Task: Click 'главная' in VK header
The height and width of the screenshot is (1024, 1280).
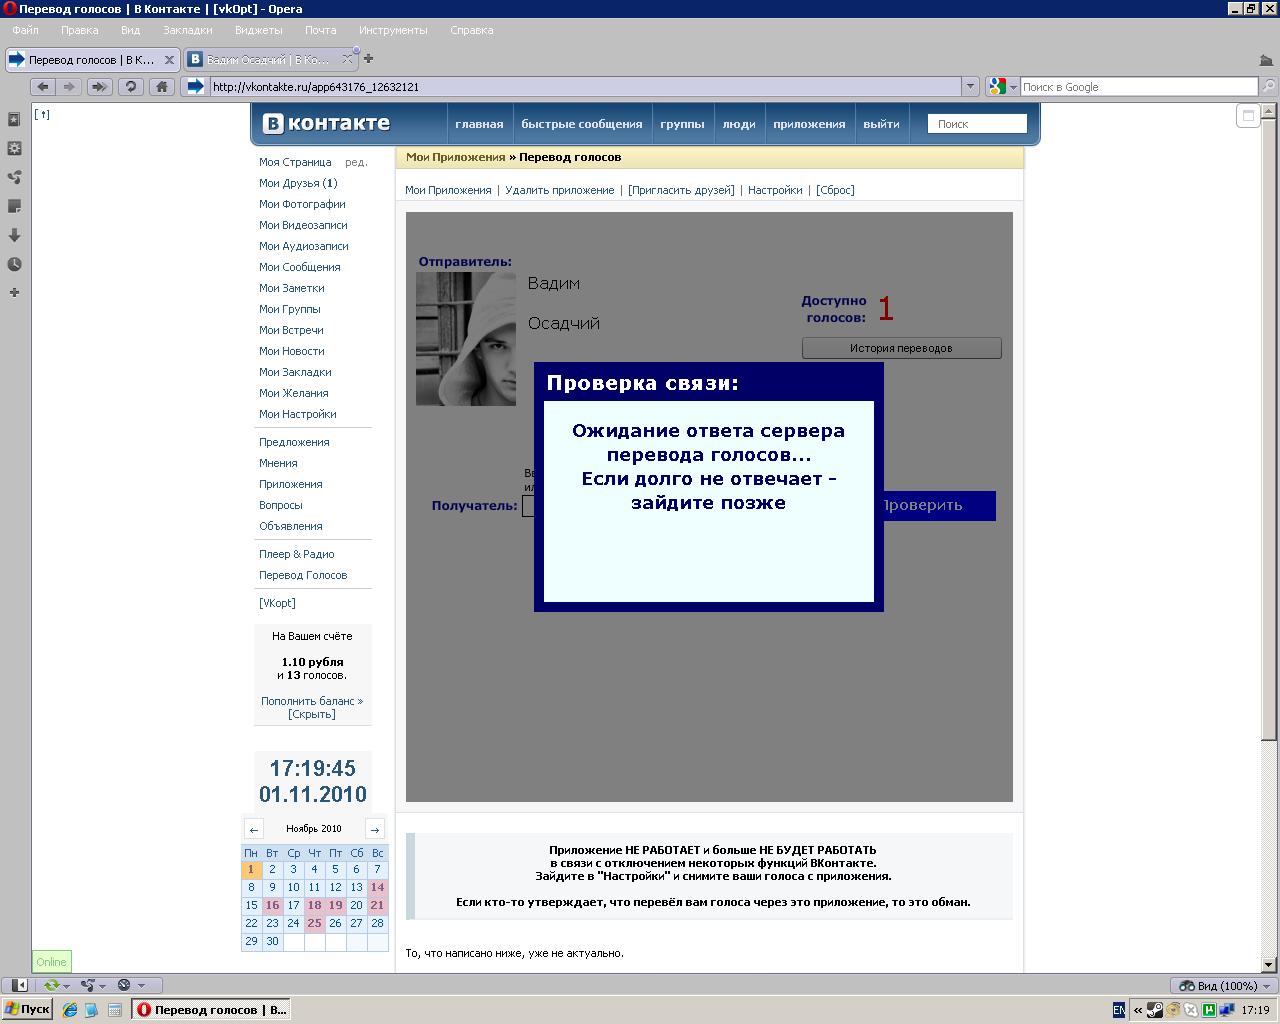Action: [x=479, y=124]
